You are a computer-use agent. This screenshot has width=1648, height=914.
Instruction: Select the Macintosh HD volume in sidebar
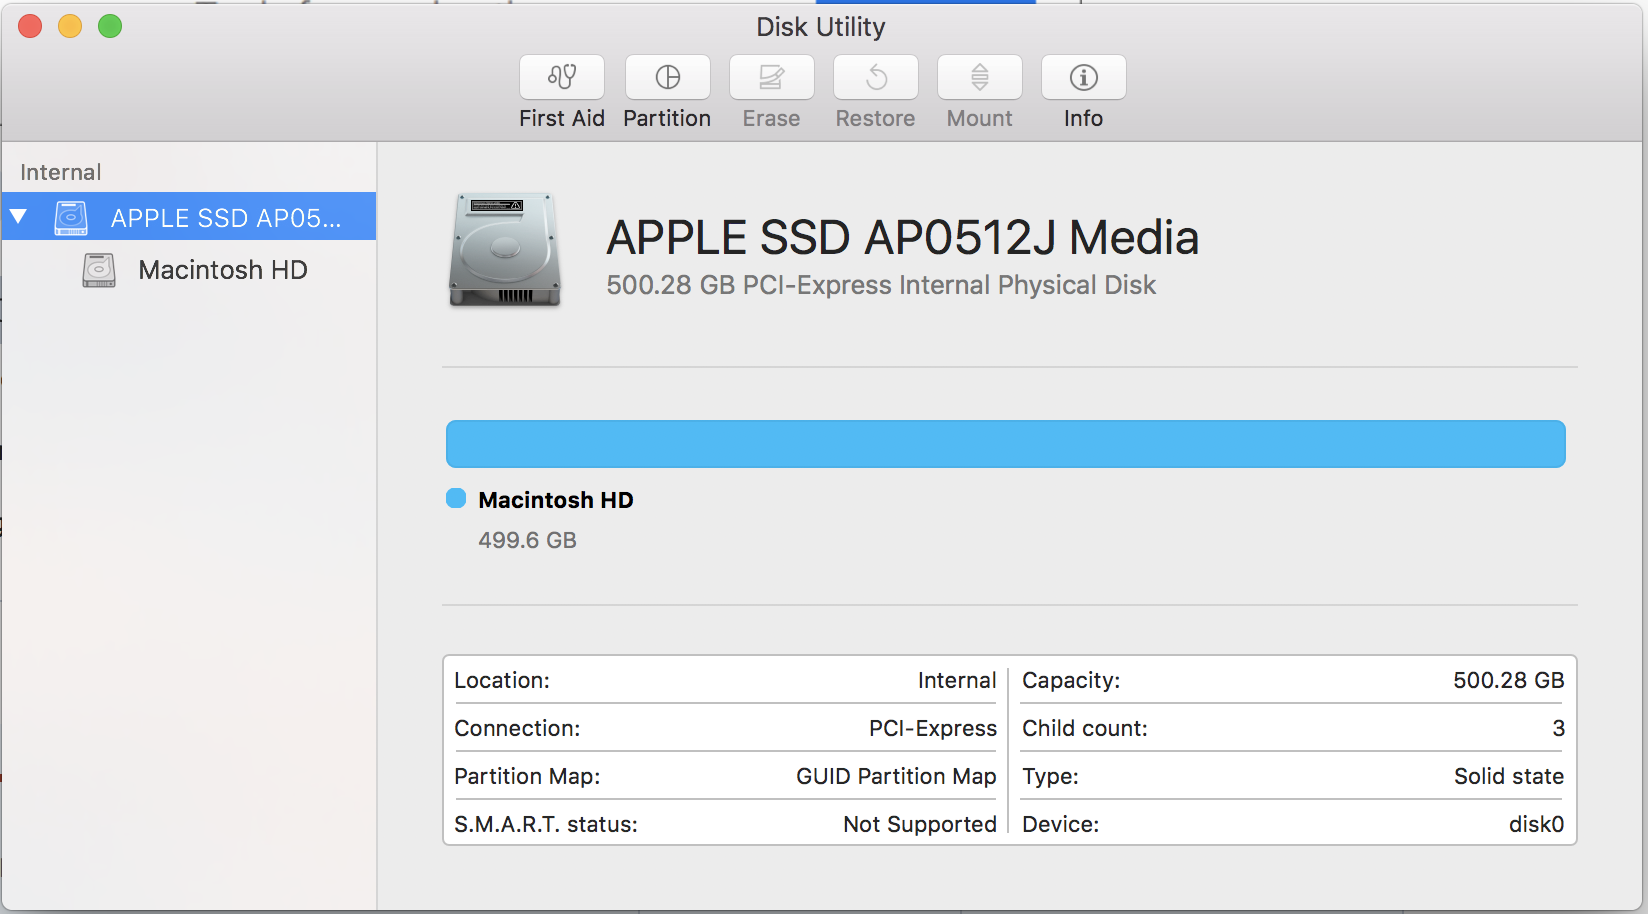(x=189, y=270)
